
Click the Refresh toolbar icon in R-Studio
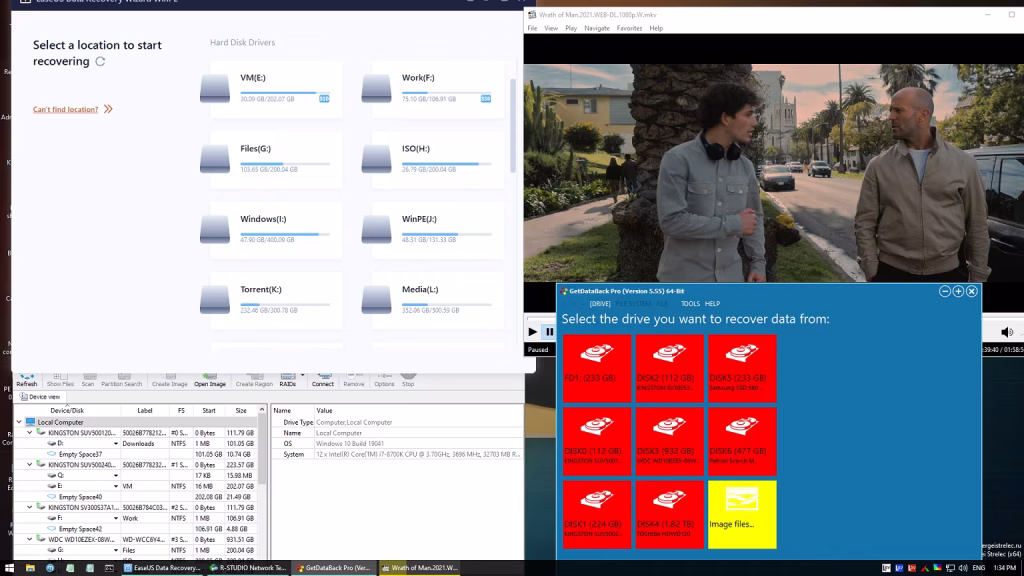click(x=27, y=379)
